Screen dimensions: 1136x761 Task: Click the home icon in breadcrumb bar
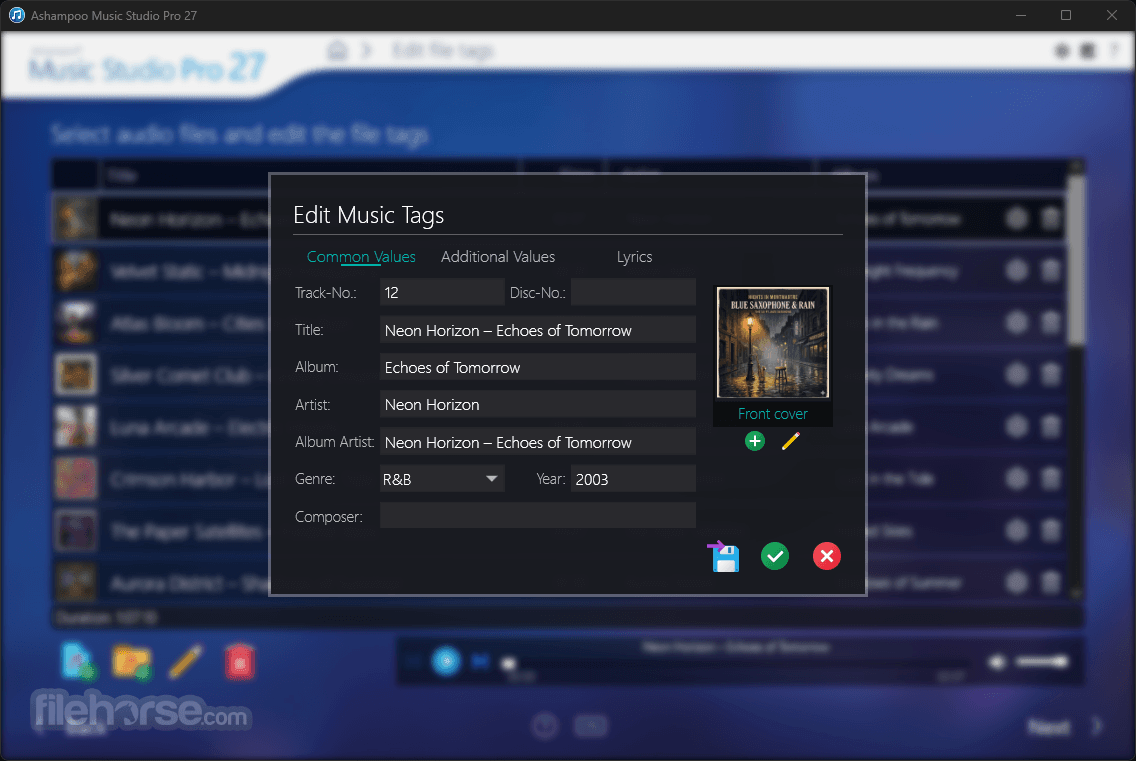[x=337, y=51]
